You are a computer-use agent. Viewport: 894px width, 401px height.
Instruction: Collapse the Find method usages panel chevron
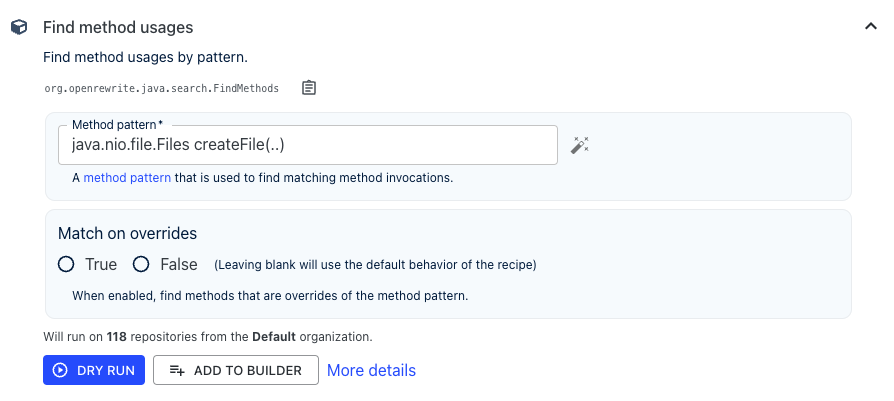click(x=871, y=26)
